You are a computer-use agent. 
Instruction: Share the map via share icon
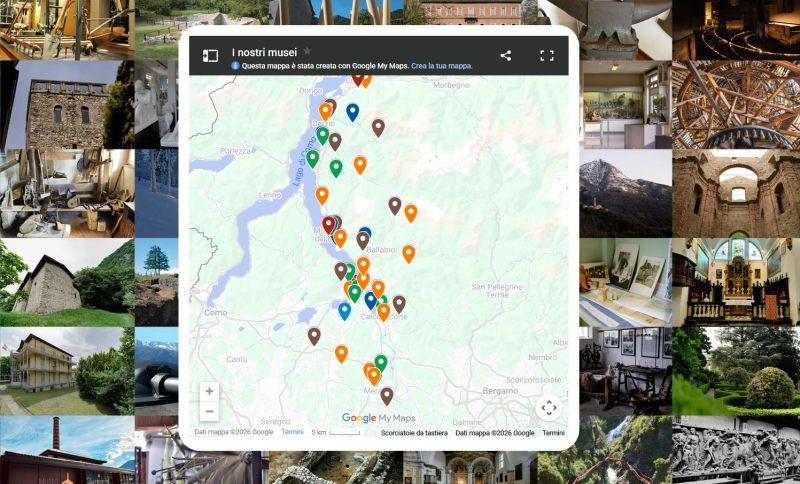(x=506, y=56)
